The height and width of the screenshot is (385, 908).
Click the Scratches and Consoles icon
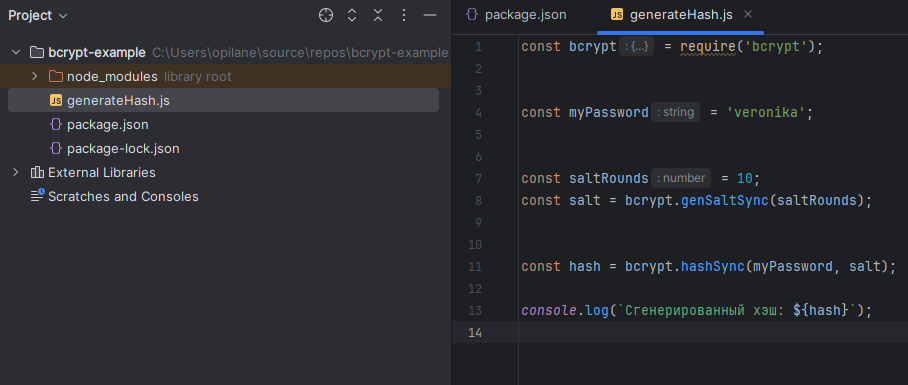pos(37,196)
